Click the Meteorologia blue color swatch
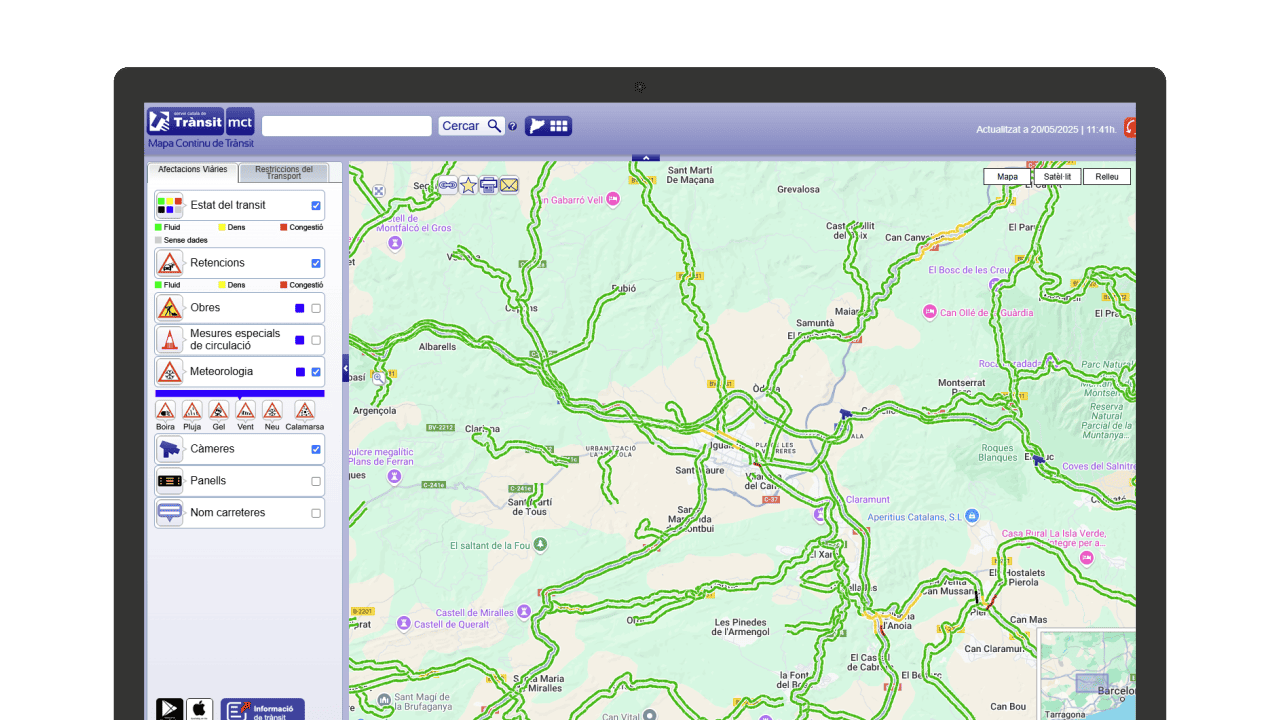 tap(300, 372)
